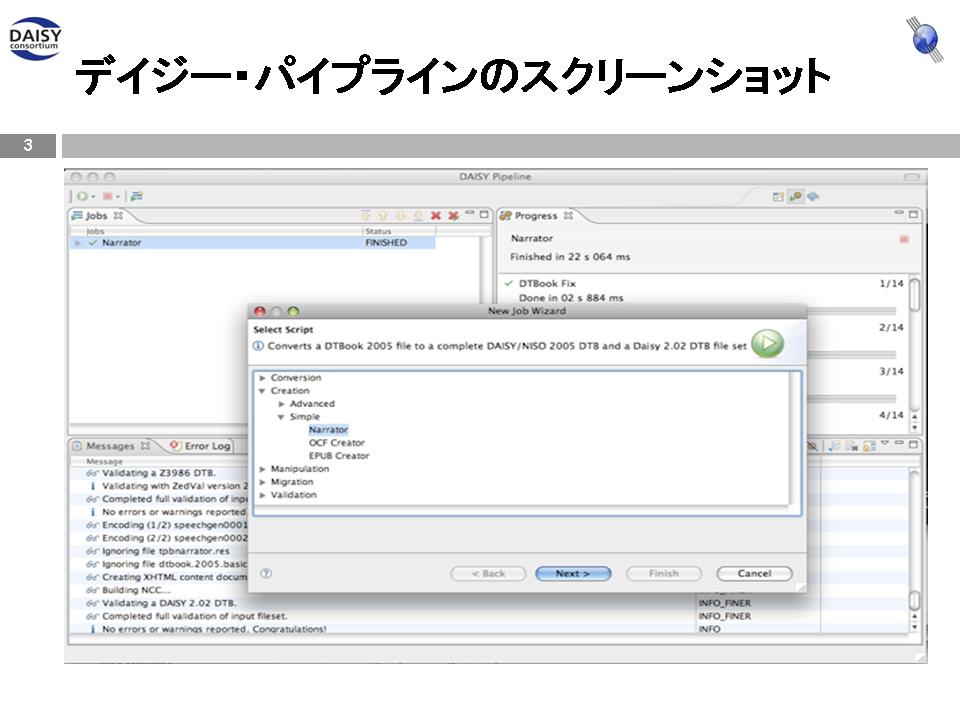Select the OCF Creator script
This screenshot has width=960, height=720.
point(337,443)
